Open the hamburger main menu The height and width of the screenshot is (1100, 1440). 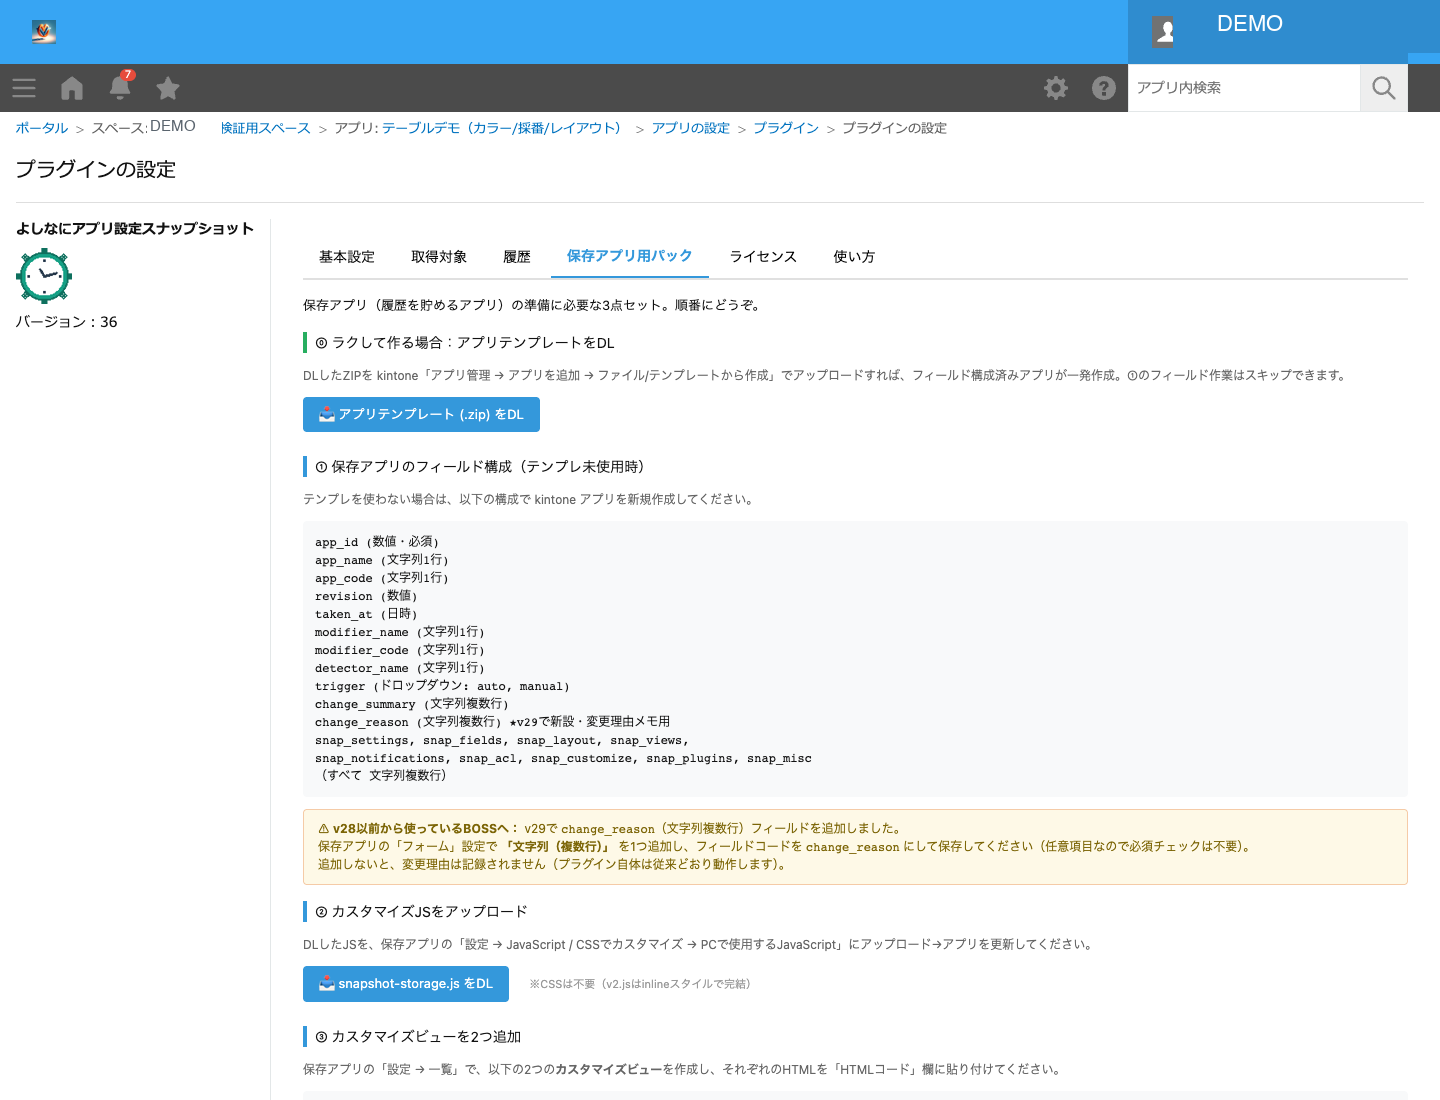24,88
